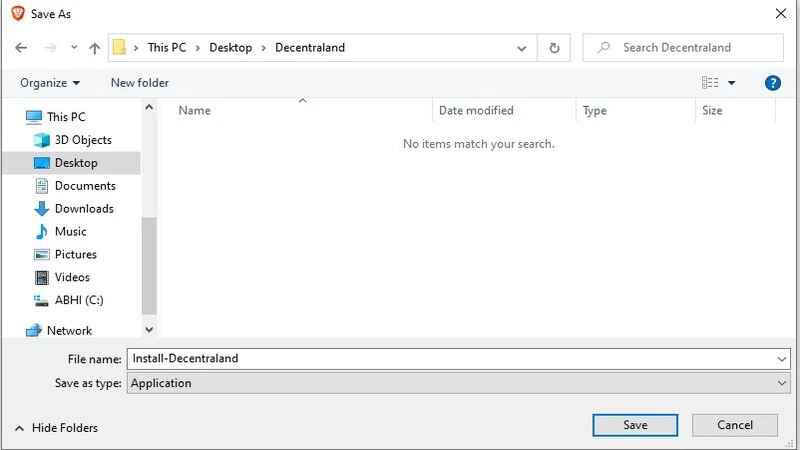The image size is (800, 450).
Task: Click the Save button
Action: point(635,425)
